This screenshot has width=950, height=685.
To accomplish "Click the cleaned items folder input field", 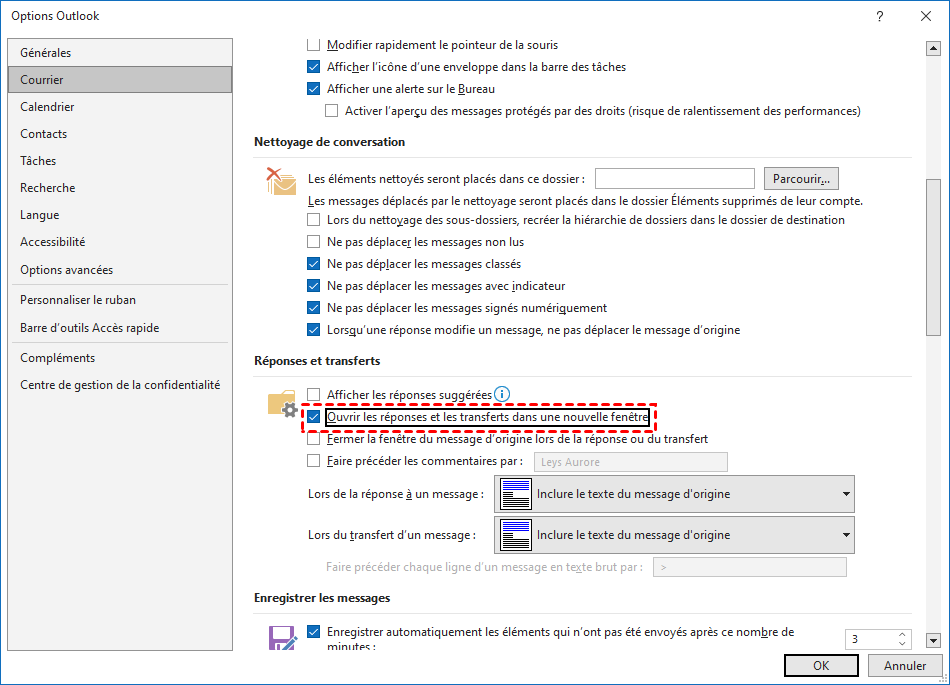I will tap(674, 179).
